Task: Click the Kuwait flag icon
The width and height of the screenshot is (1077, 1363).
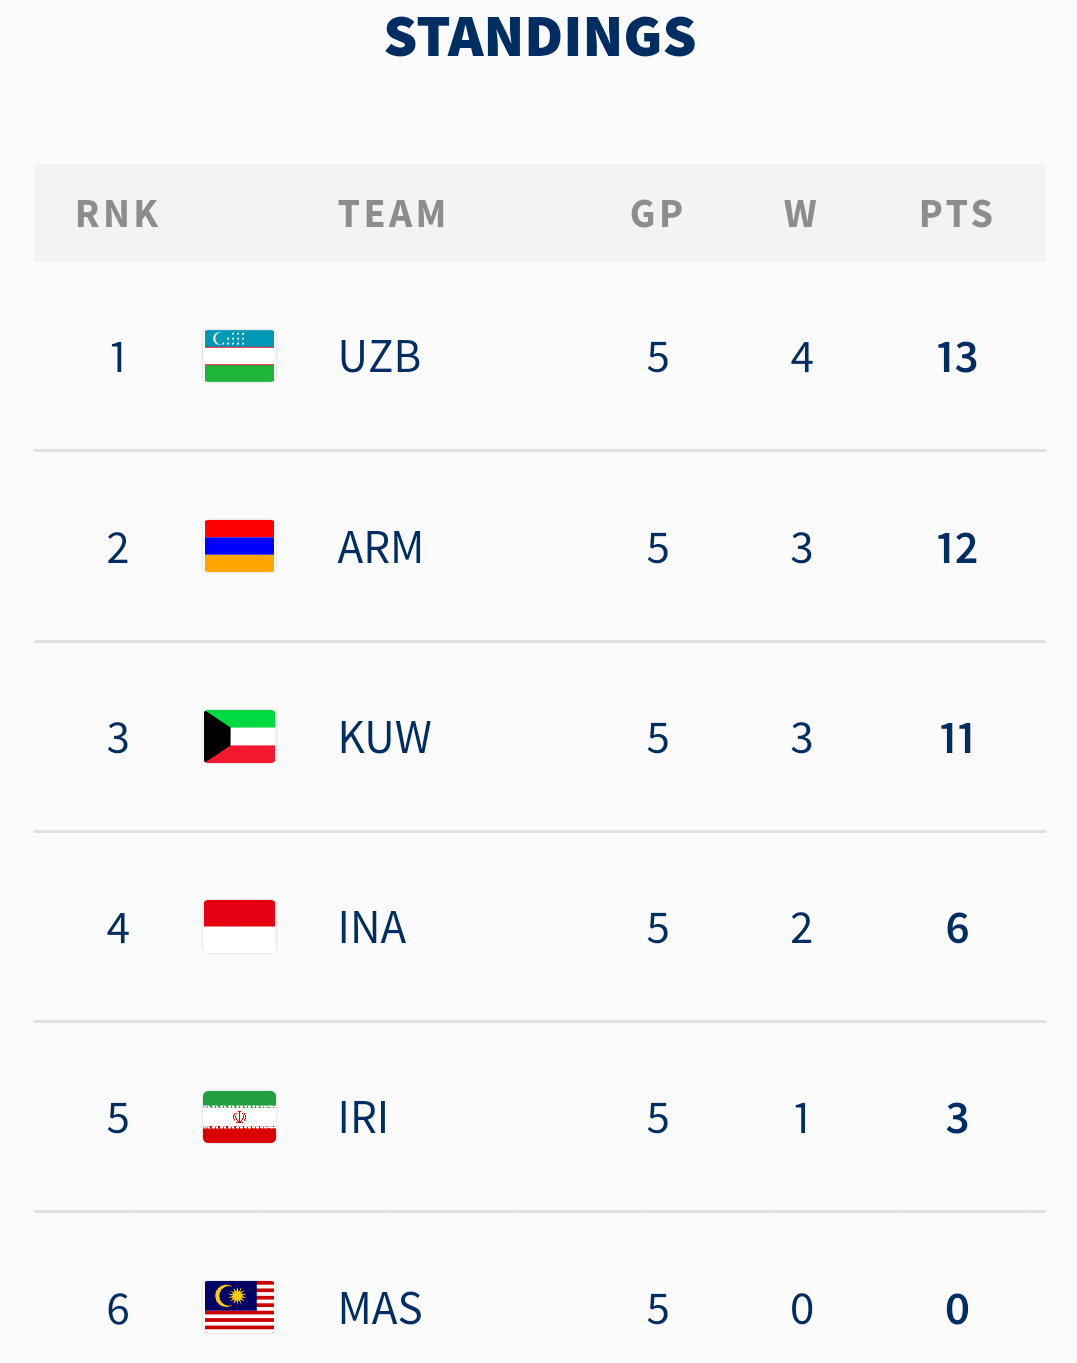Action: (x=239, y=737)
